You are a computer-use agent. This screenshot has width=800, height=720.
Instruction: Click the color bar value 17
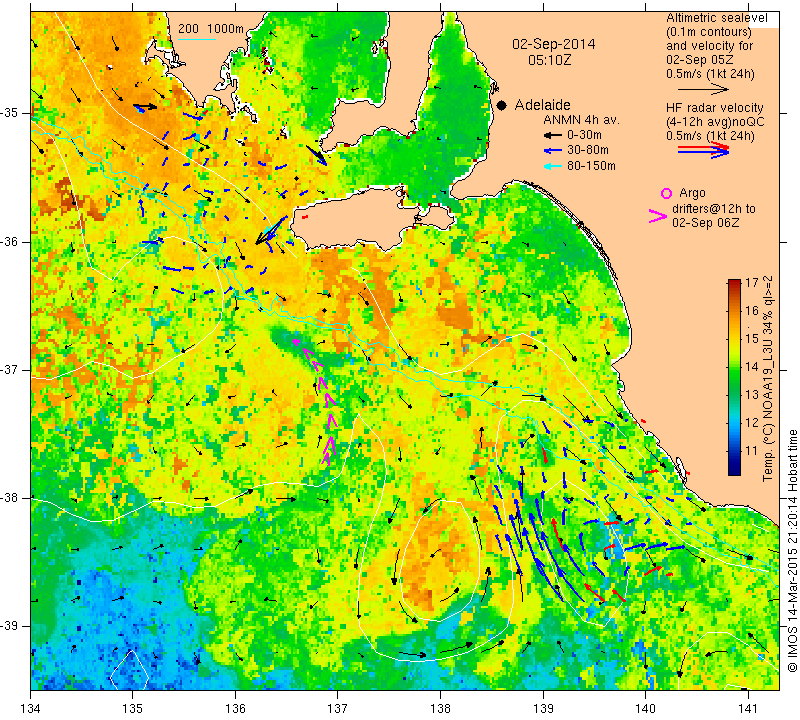pyautogui.click(x=751, y=283)
